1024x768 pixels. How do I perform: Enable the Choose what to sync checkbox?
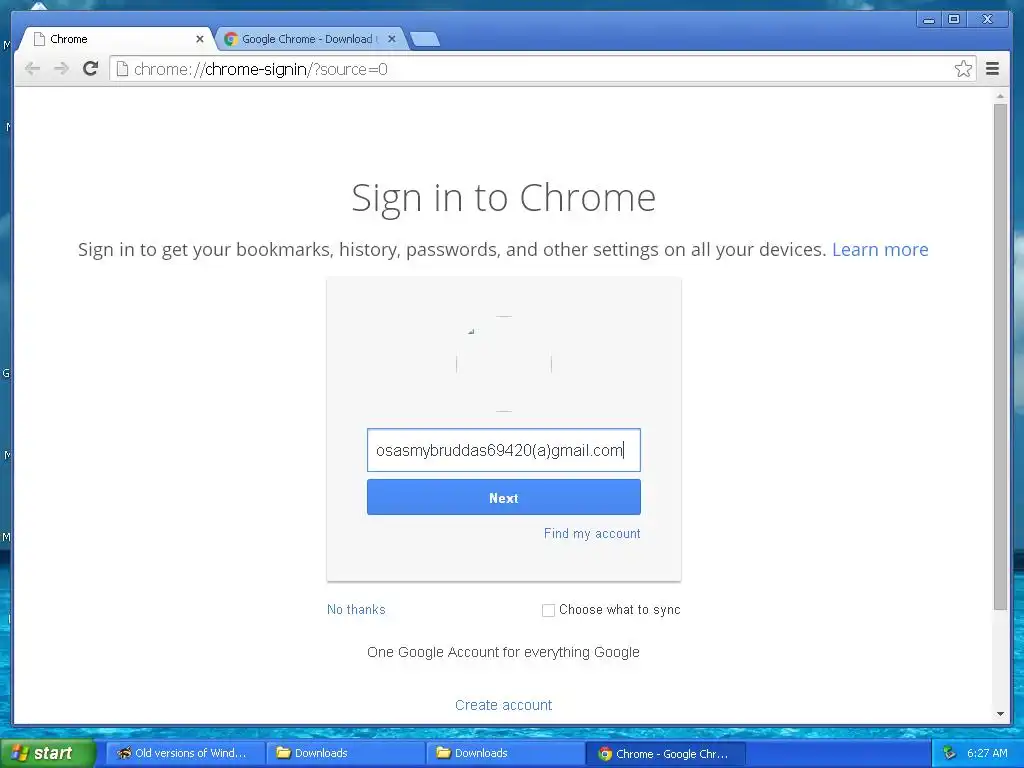(x=549, y=610)
